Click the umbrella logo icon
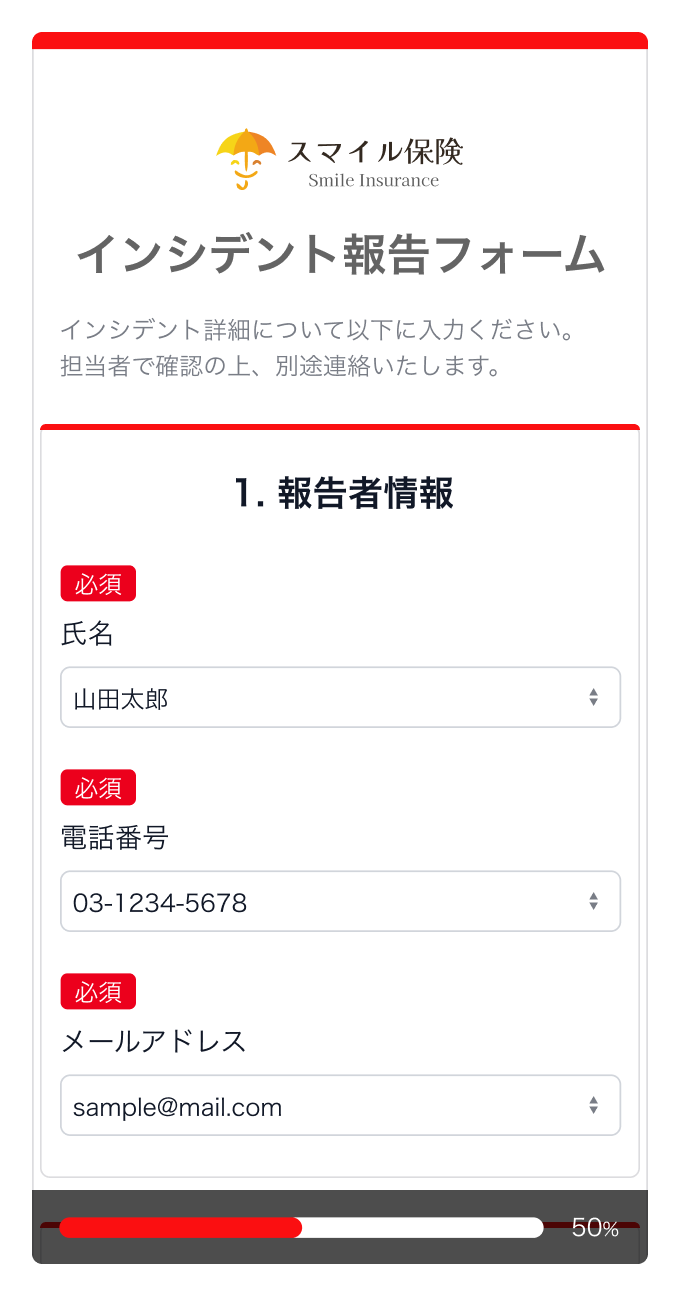Screen dimensions: 680x1296 tap(246, 157)
